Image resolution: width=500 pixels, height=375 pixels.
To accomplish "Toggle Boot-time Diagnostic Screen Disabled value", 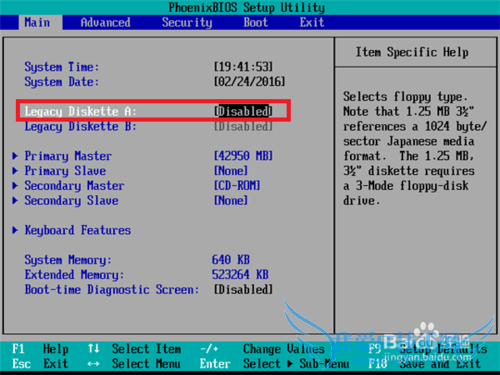I will point(243,289).
